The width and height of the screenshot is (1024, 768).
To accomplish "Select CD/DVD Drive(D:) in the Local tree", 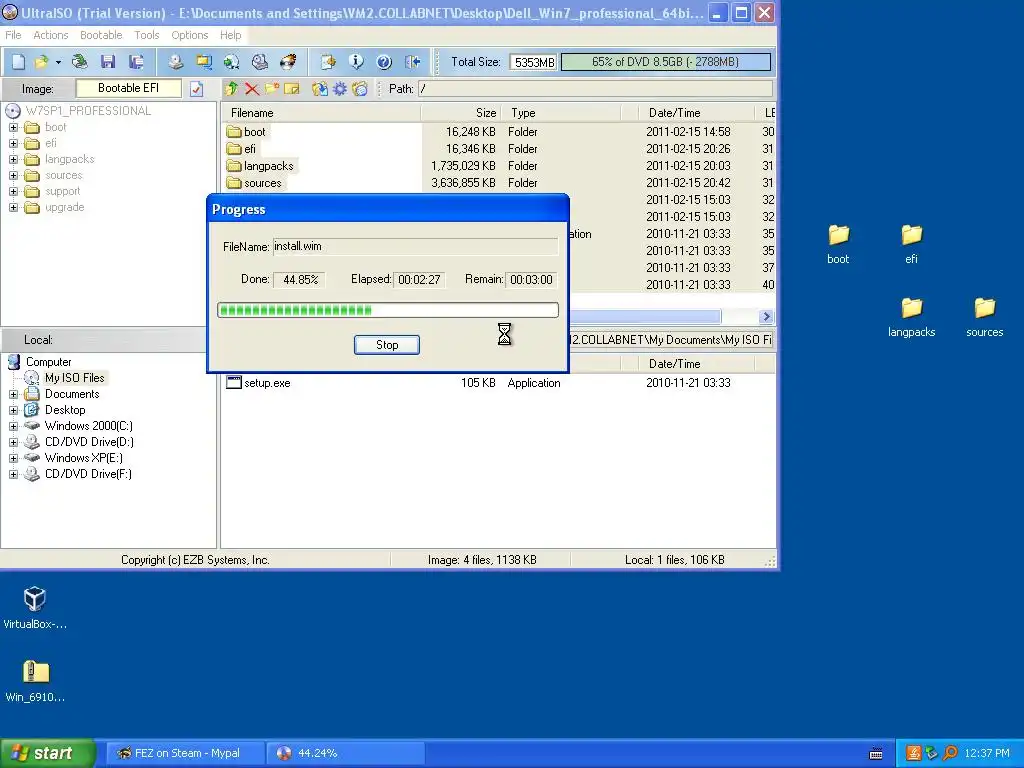I will [89, 442].
